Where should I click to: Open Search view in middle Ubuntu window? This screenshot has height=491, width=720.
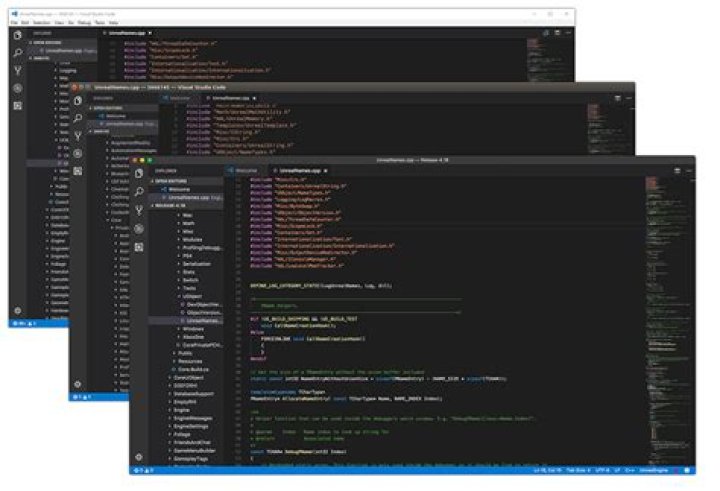[78, 118]
